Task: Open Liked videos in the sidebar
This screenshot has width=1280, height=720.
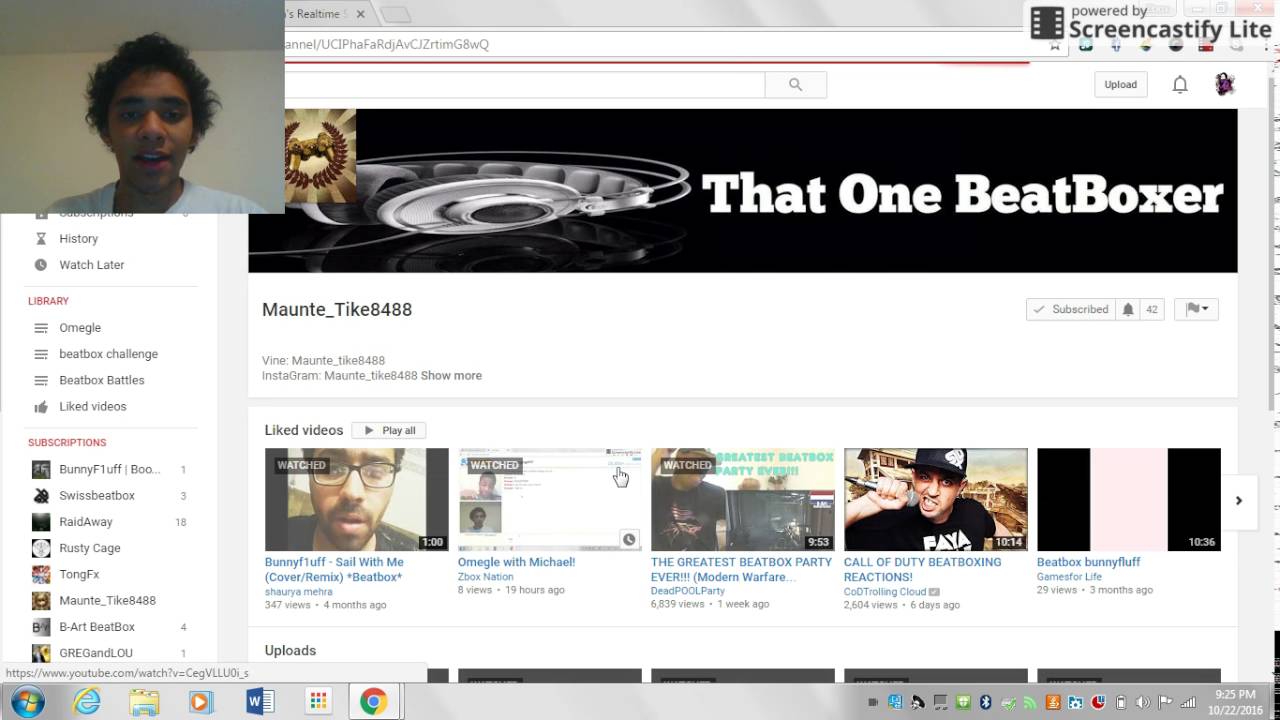Action: pos(92,407)
